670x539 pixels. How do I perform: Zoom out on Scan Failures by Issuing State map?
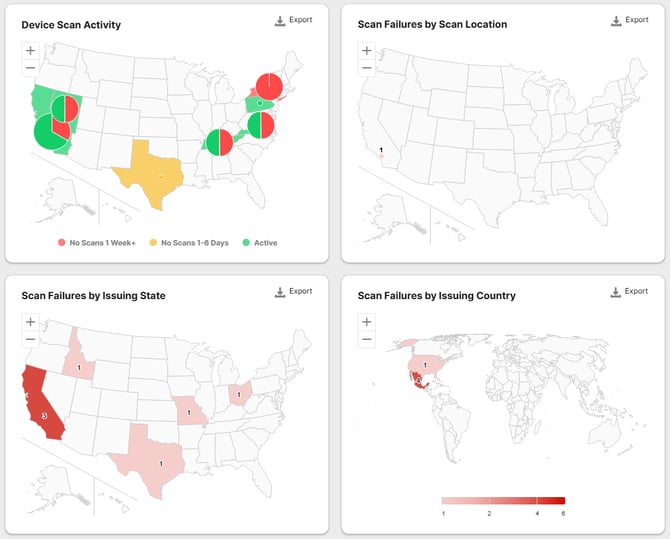coord(30,339)
